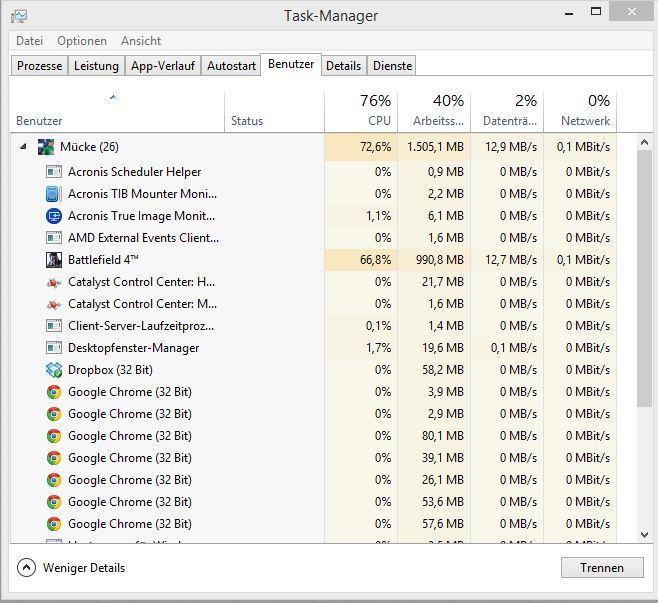Image resolution: width=658 pixels, height=603 pixels.
Task: Click the Acronis True Image Monitor icon
Action: [54, 216]
